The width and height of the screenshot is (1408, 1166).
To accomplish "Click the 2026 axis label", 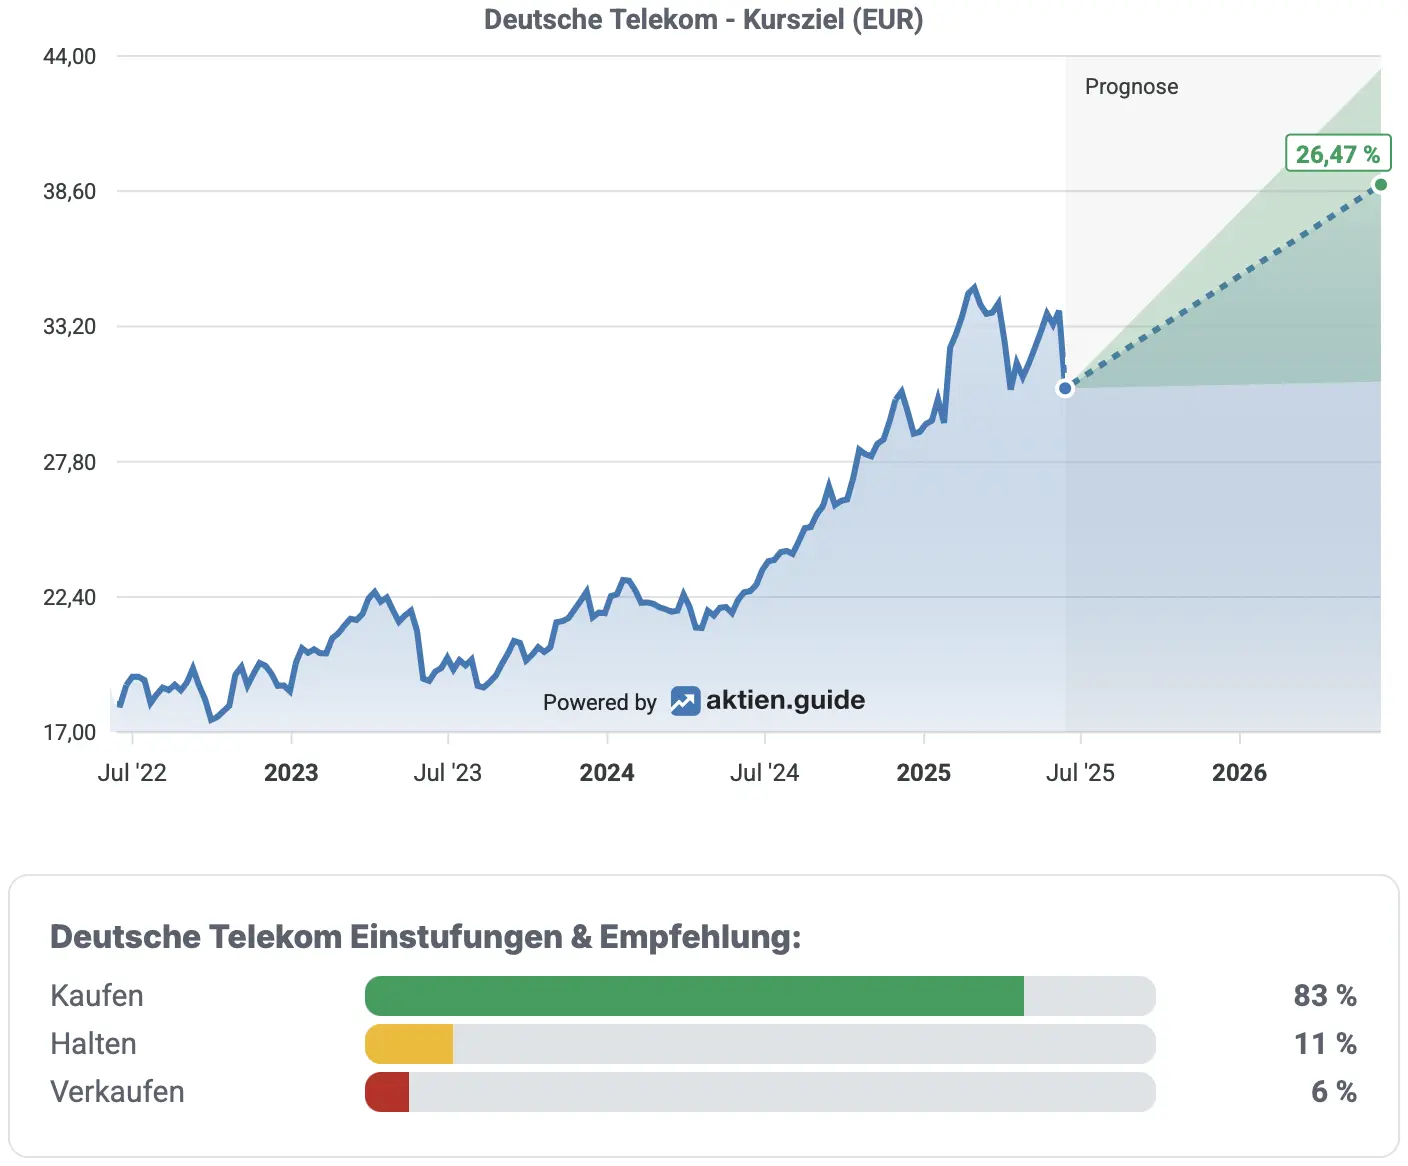I will tap(1239, 772).
